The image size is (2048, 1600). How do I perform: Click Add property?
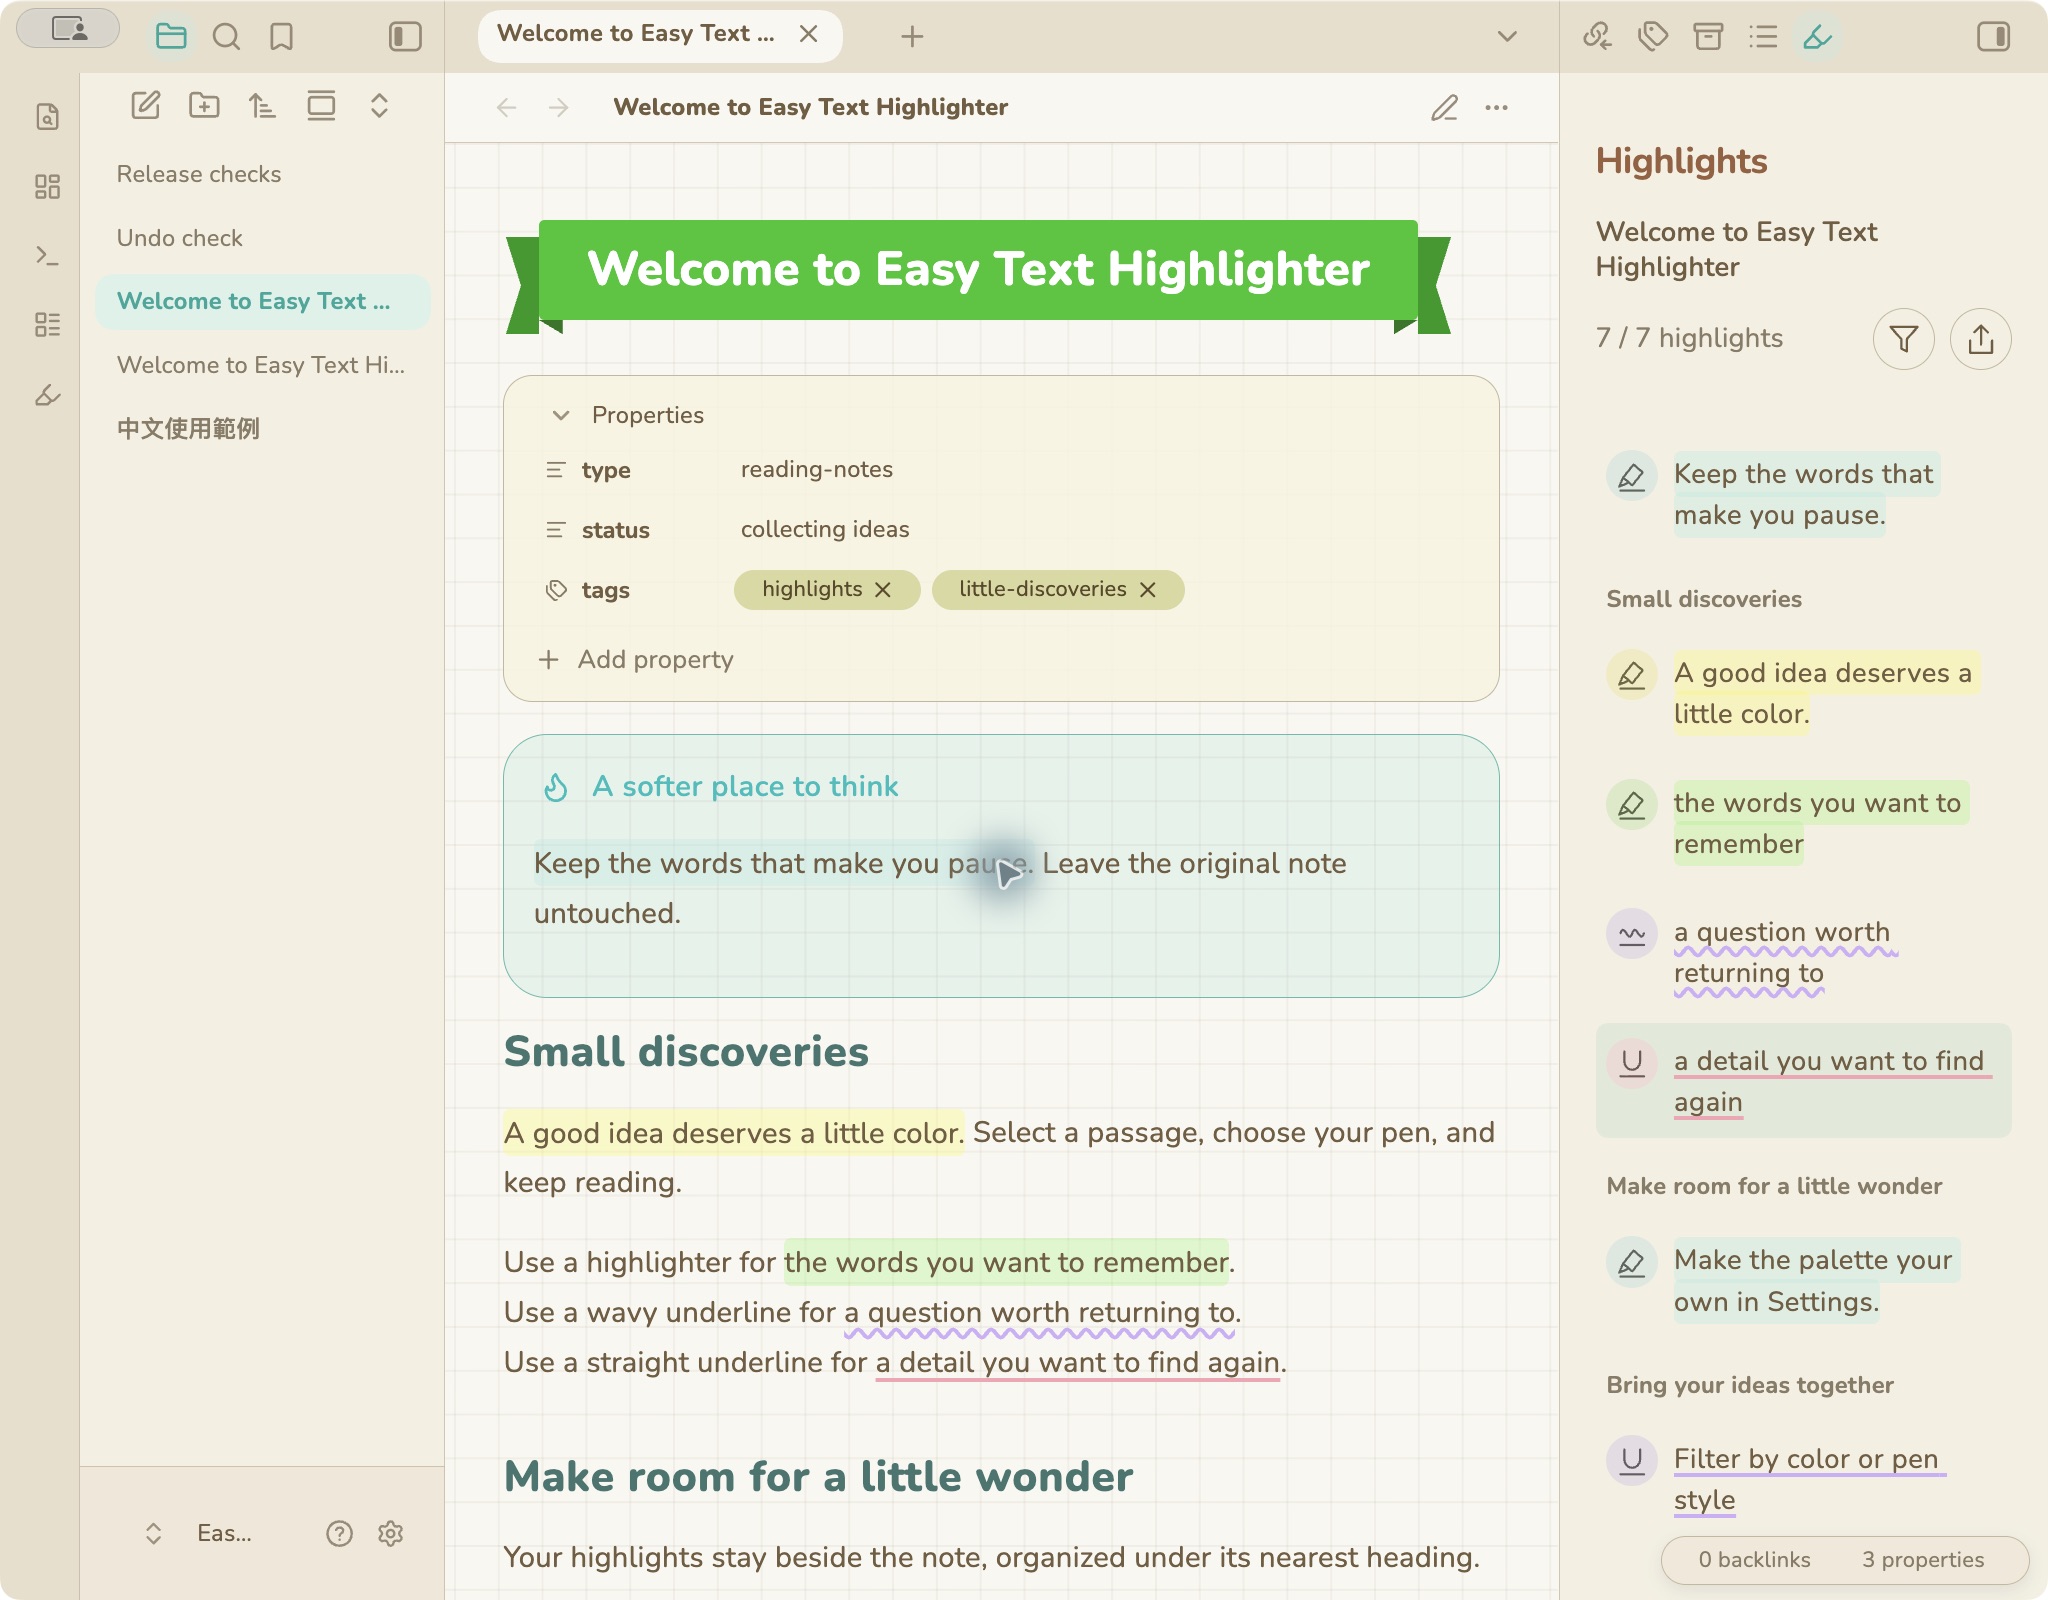click(636, 659)
